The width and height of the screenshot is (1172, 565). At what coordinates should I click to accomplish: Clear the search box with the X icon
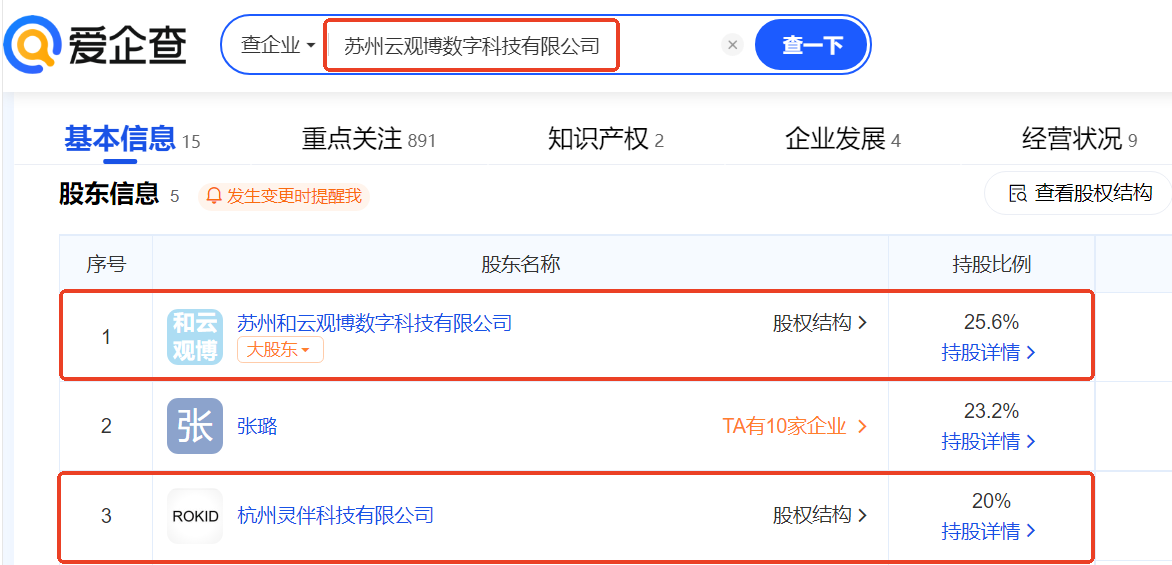coord(732,46)
